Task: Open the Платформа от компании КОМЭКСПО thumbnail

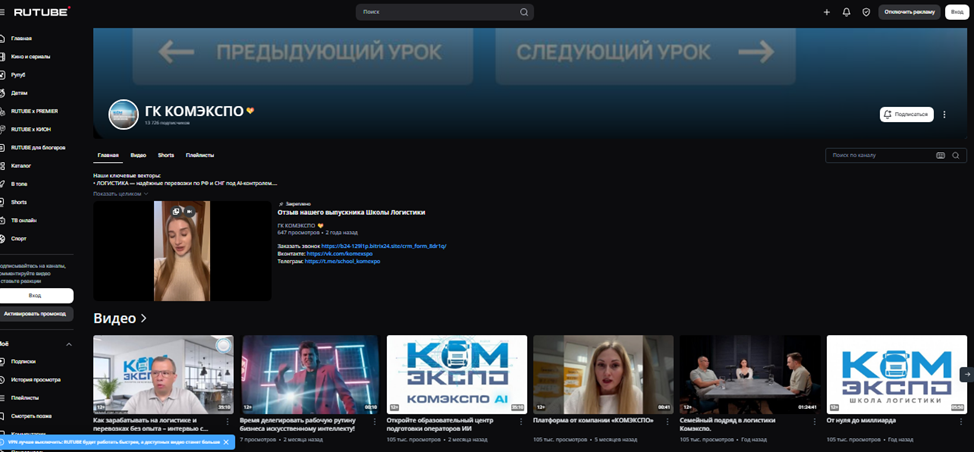Action: [x=603, y=374]
